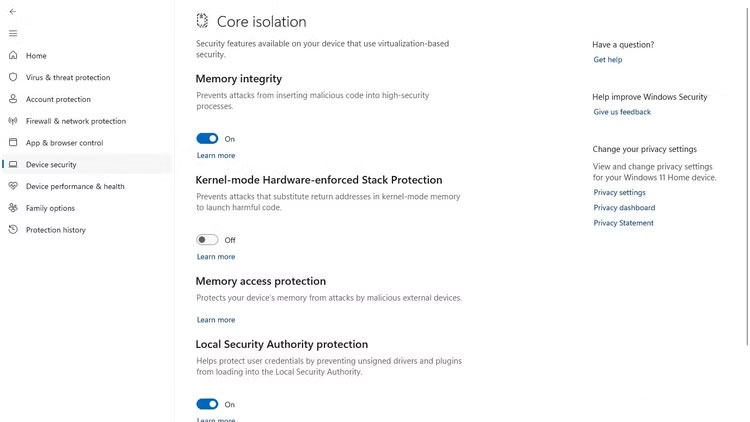Enable Kernel-mode Hardware-enforced Stack Protection toggle
The image size is (750, 422).
point(207,240)
